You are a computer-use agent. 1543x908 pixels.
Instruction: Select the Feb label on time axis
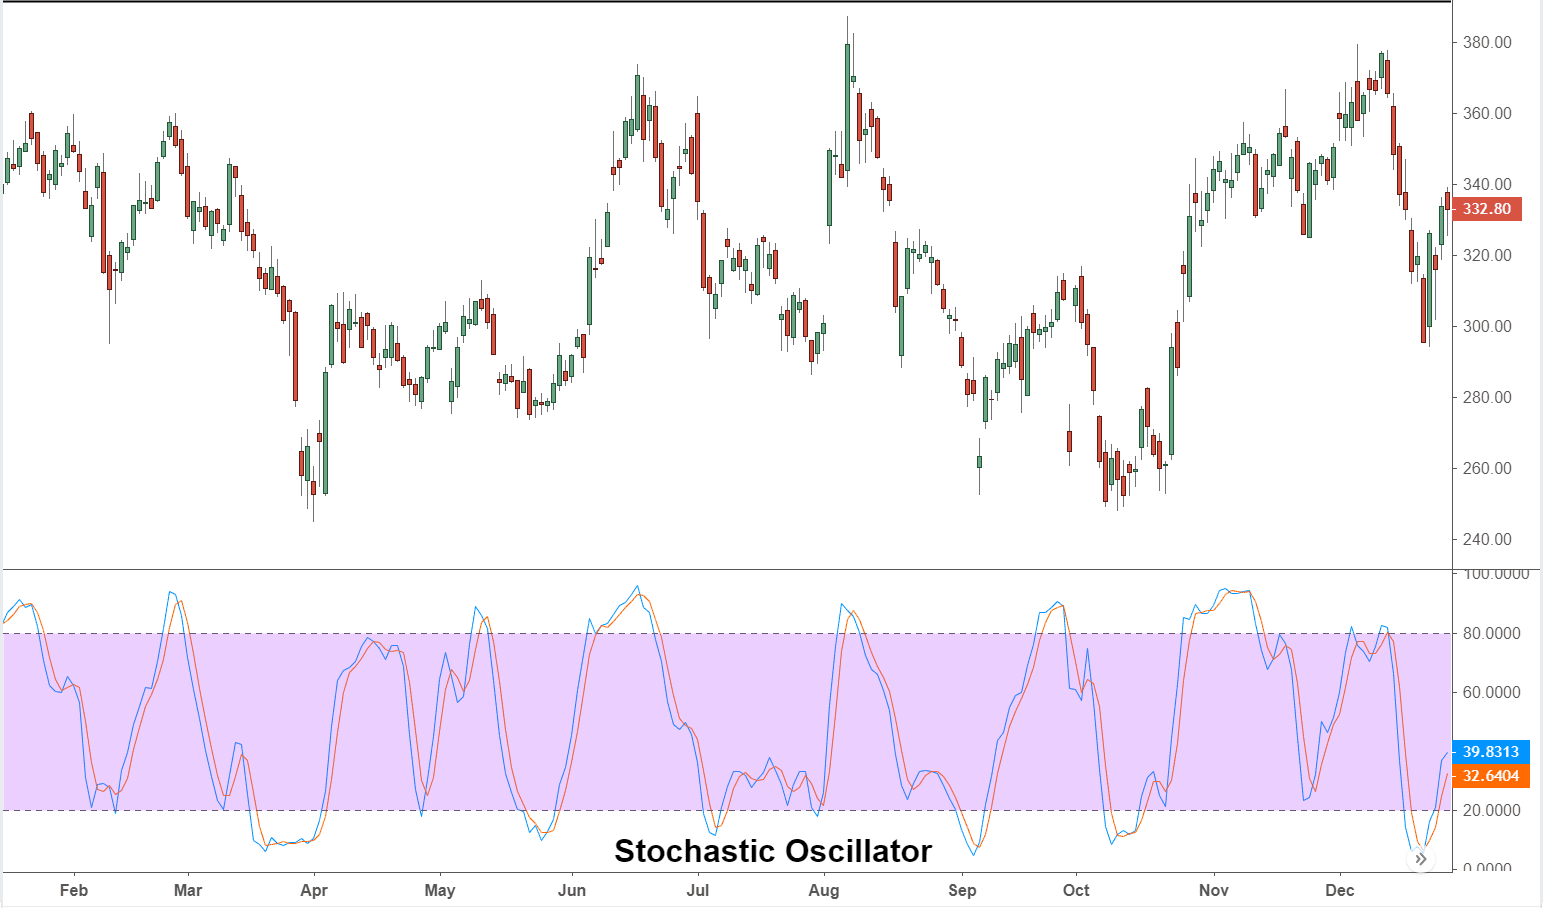click(x=74, y=890)
